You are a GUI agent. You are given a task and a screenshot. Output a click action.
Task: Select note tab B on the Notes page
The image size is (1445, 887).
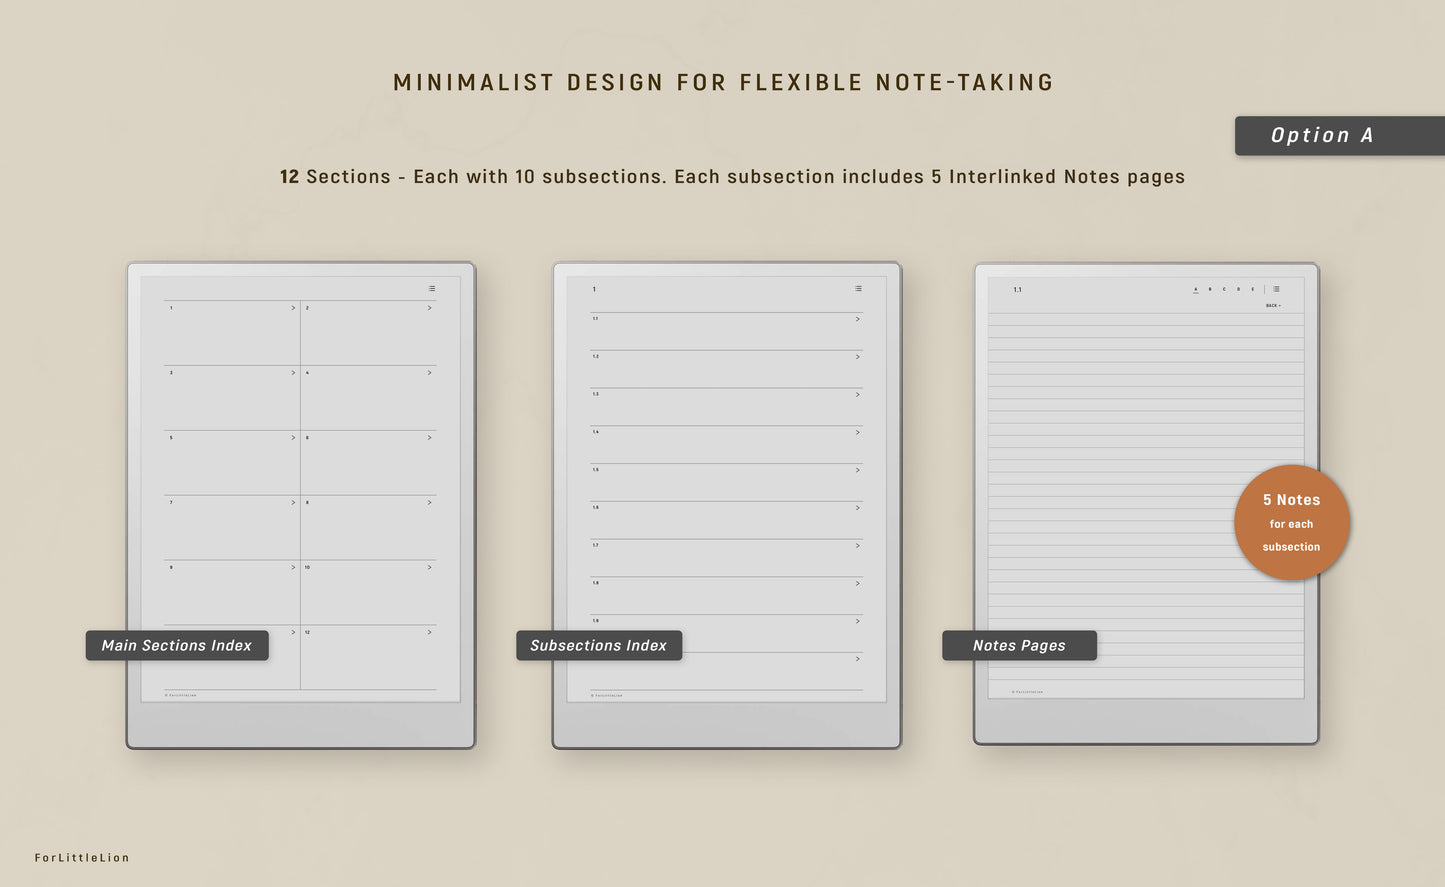(1210, 289)
